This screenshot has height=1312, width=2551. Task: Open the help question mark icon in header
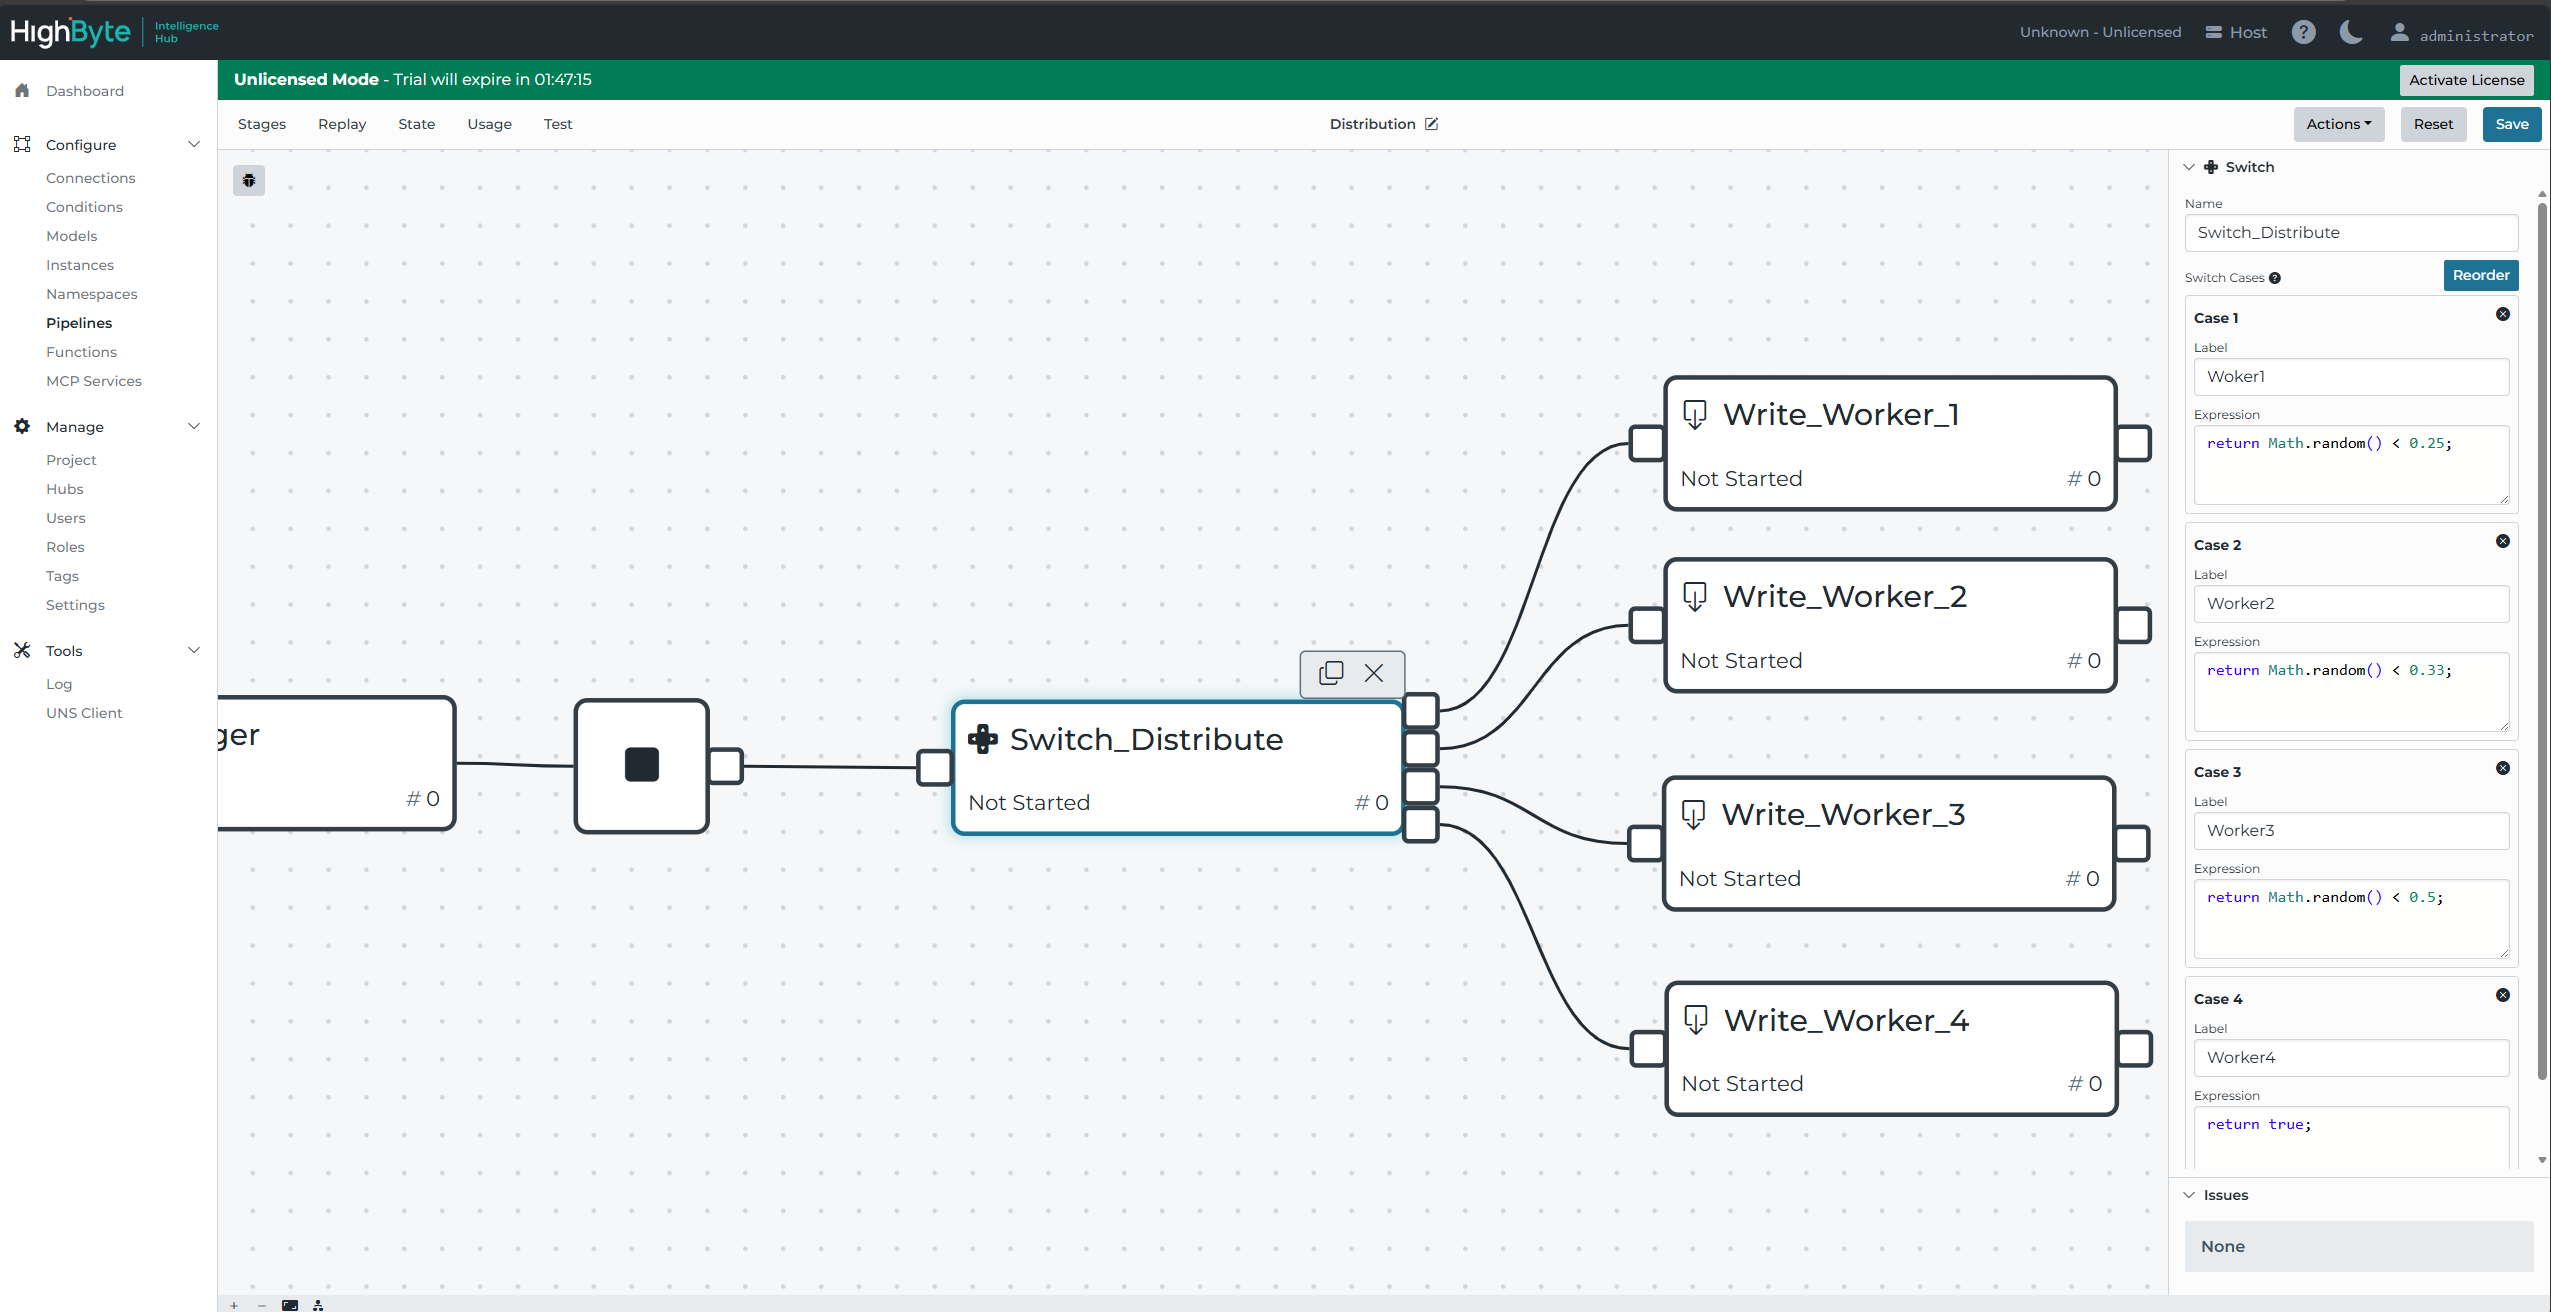[x=2304, y=32]
